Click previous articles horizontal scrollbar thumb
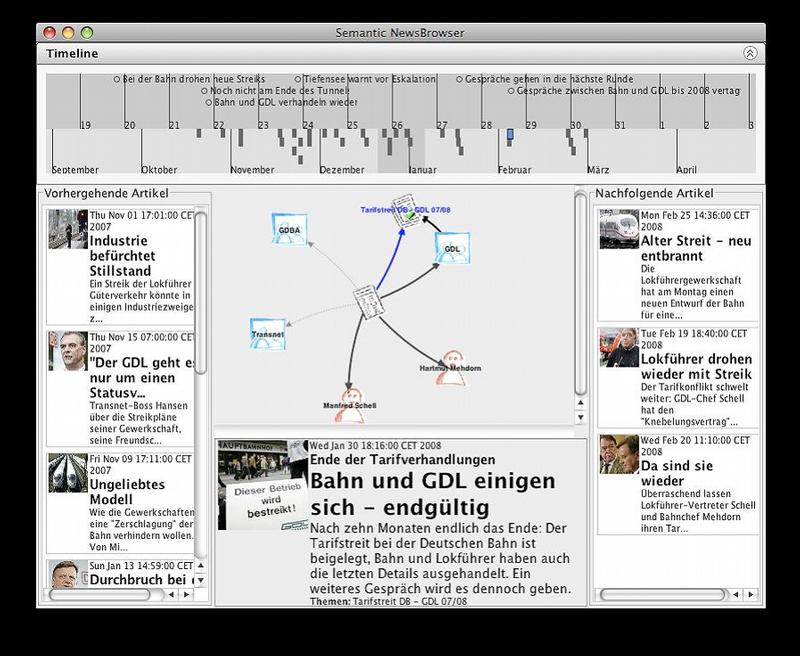The image size is (800, 656). (x=100, y=595)
